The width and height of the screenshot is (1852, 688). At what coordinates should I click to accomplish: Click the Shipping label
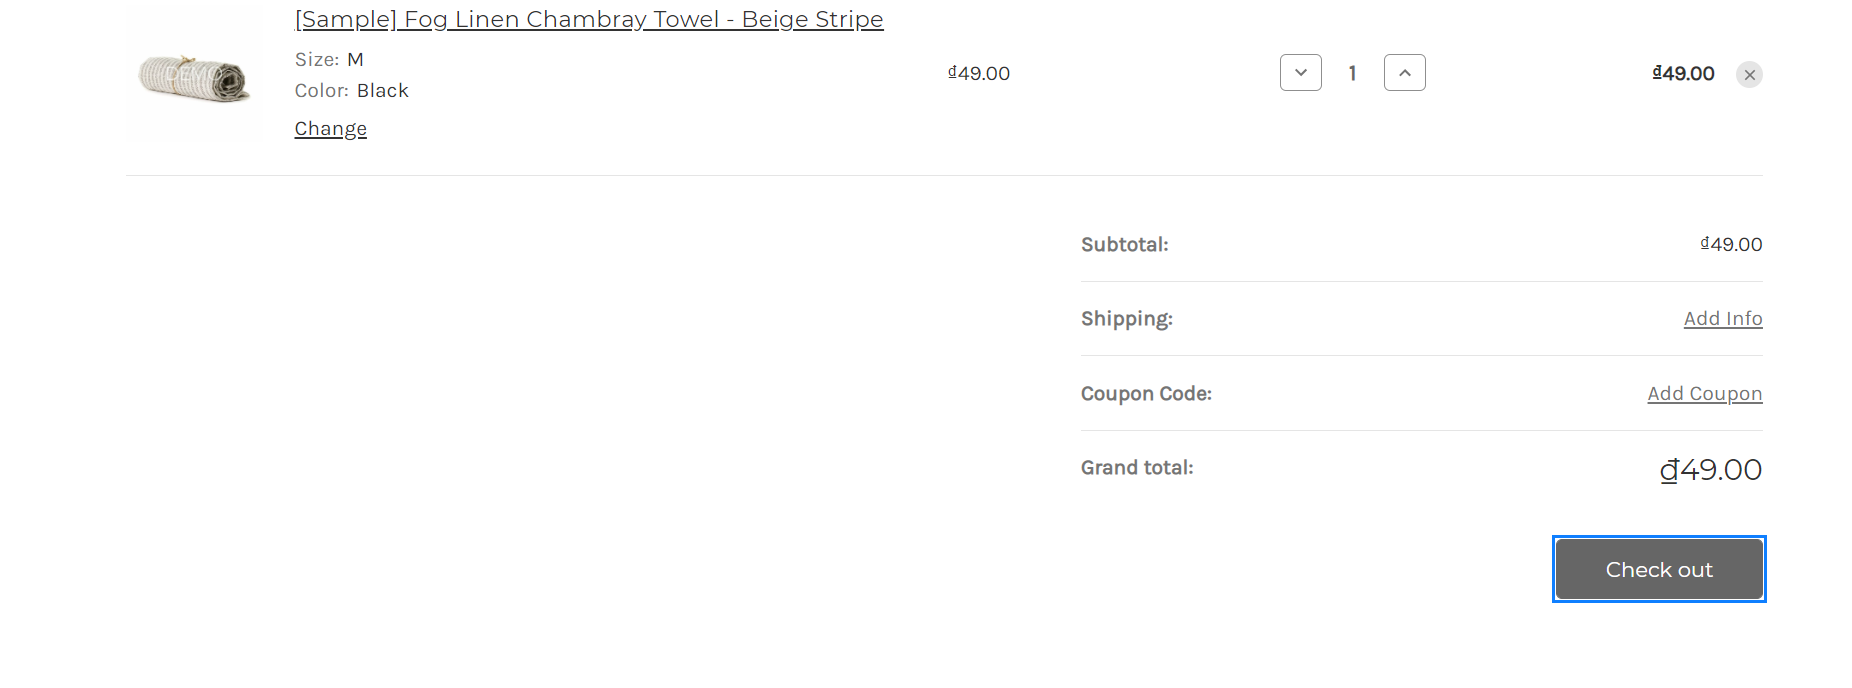[1126, 319]
